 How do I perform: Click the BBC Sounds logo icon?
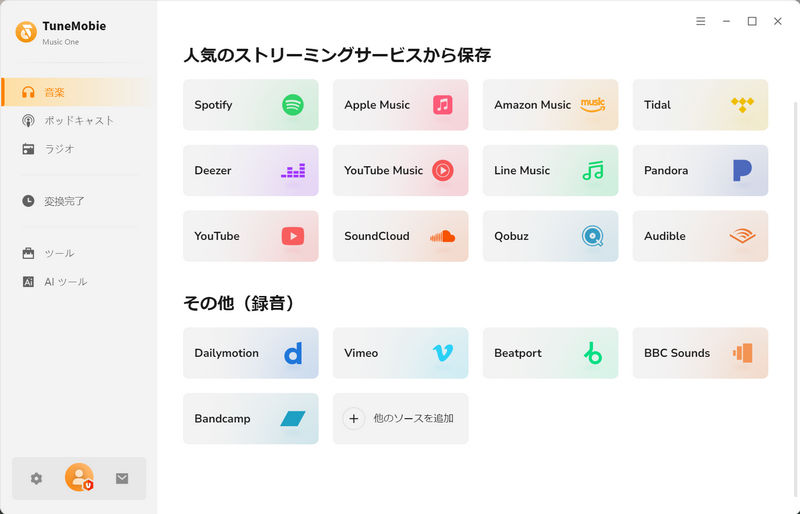tap(742, 353)
